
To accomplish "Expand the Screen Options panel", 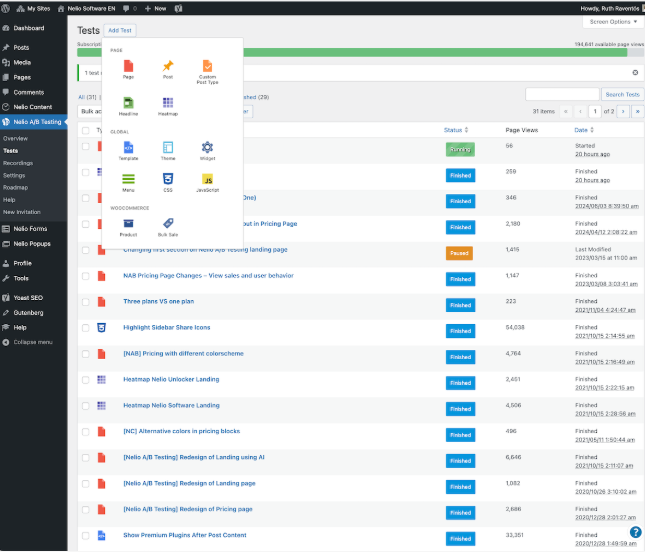I will click(613, 22).
